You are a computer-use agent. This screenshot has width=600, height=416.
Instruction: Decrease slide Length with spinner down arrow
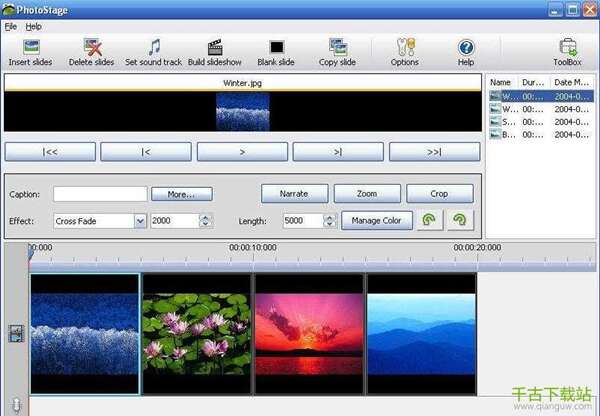click(x=329, y=224)
